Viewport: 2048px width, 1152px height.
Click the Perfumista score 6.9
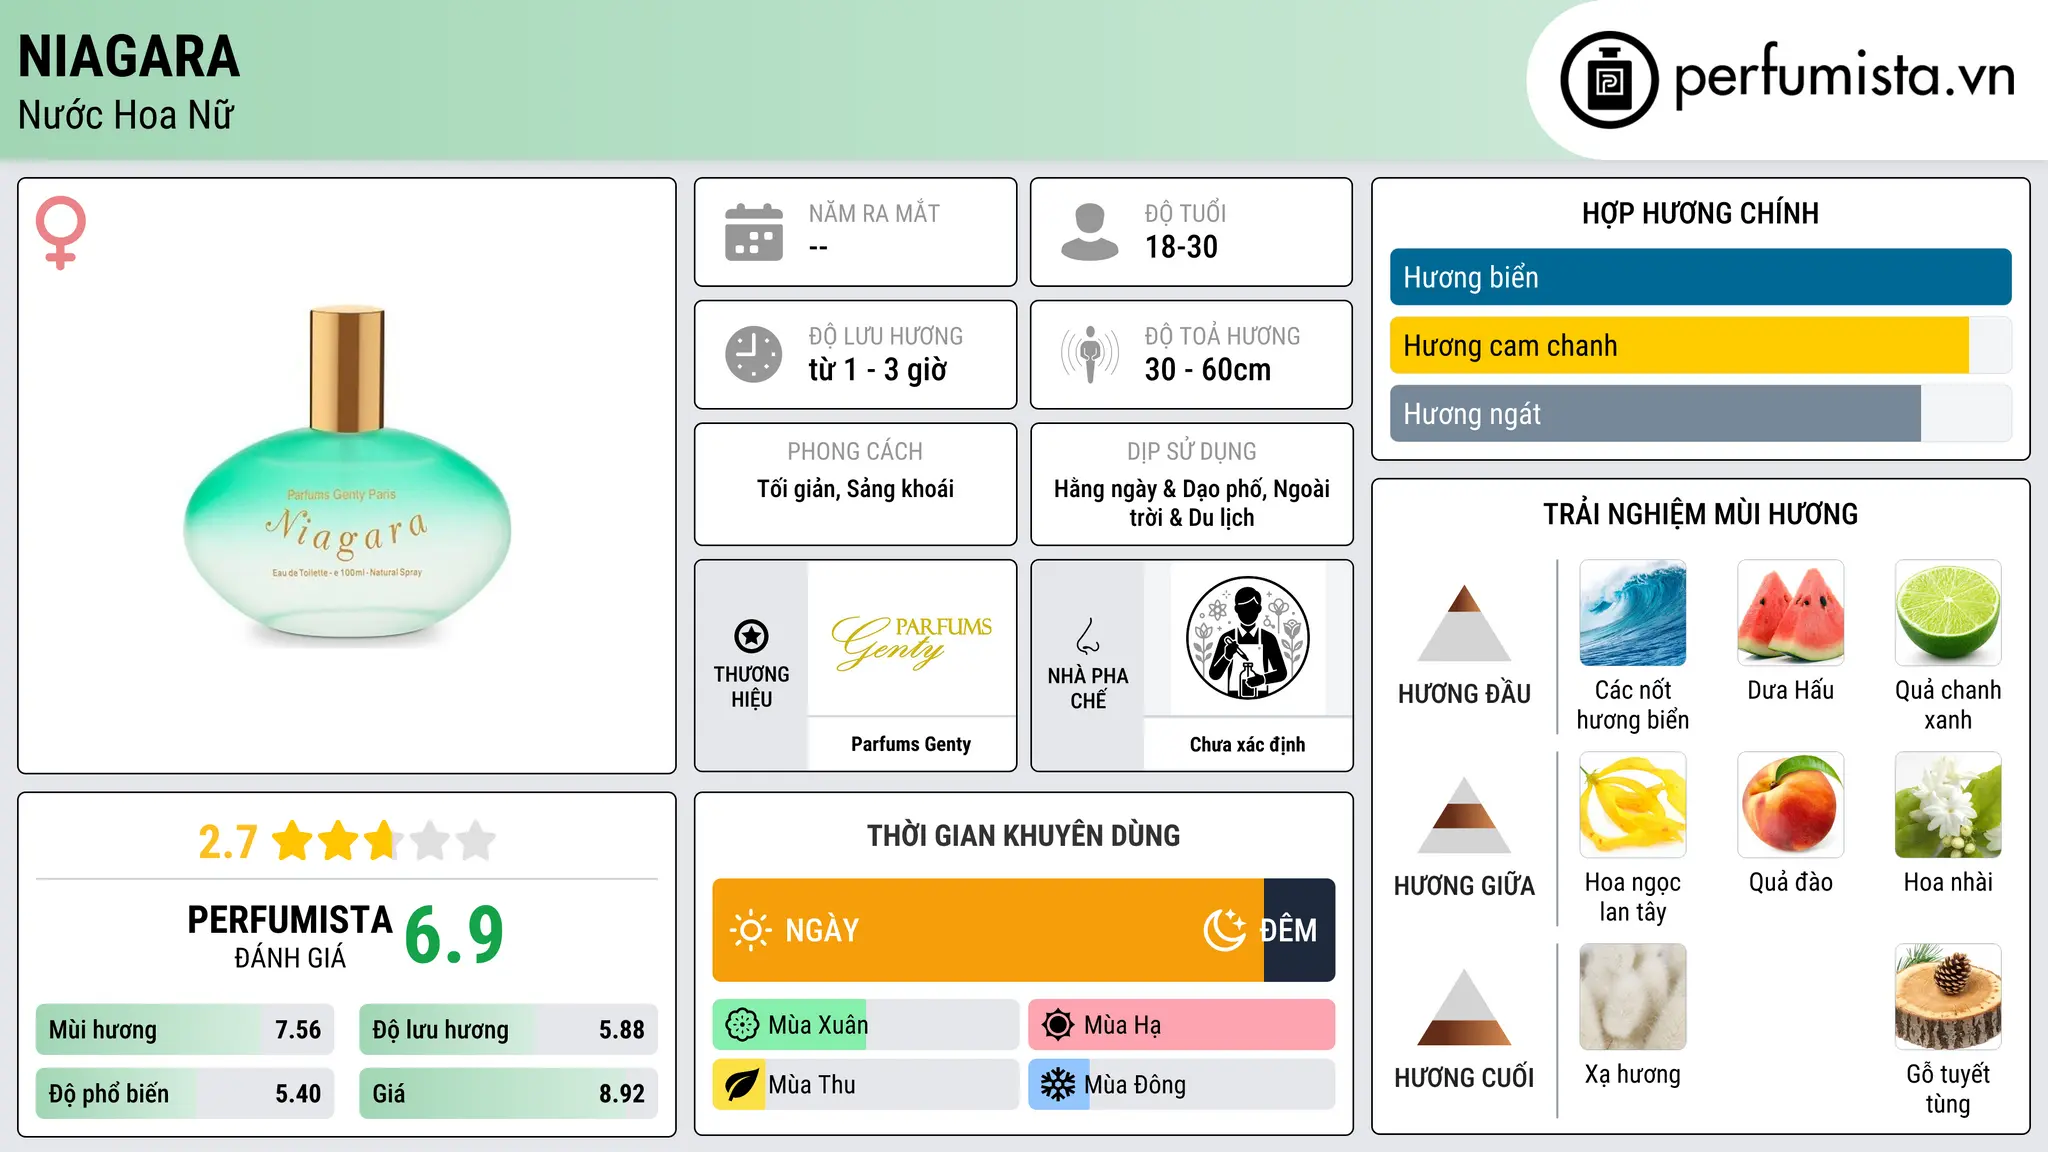pyautogui.click(x=454, y=936)
